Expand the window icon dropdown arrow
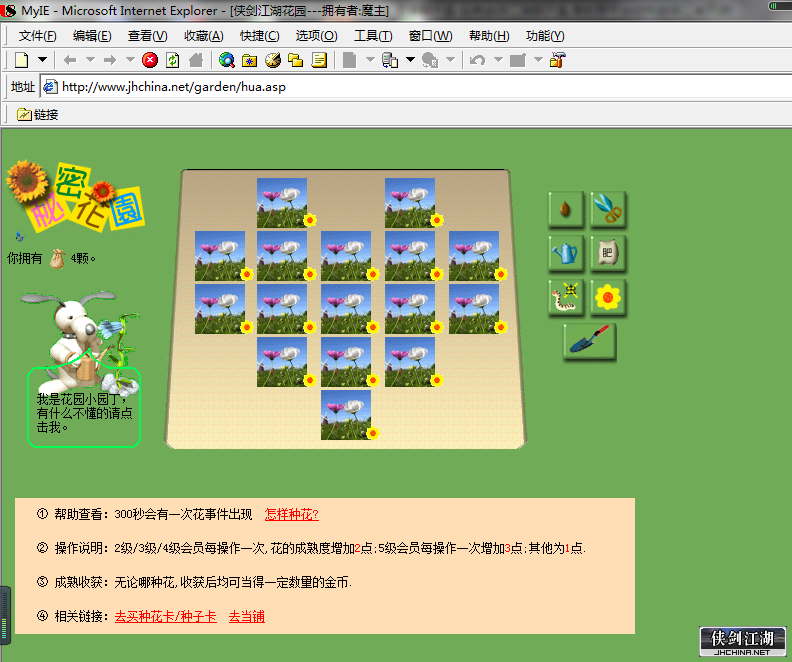This screenshot has height=662, width=792. 538,60
